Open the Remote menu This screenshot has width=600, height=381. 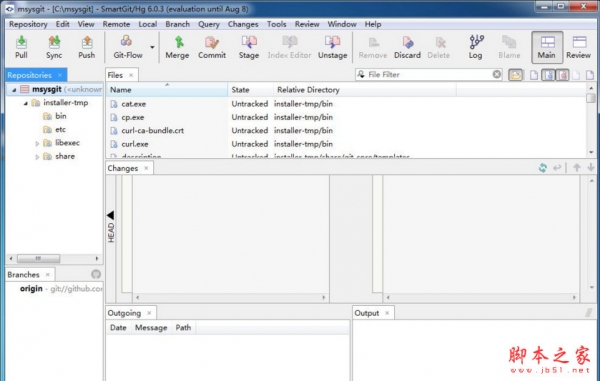(116, 24)
